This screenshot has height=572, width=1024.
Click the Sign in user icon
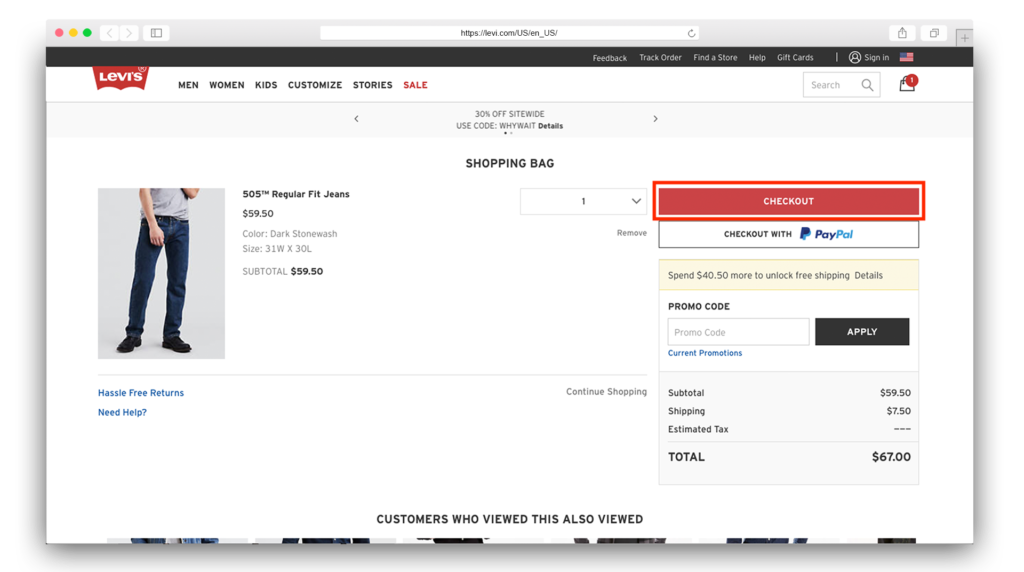(x=854, y=57)
